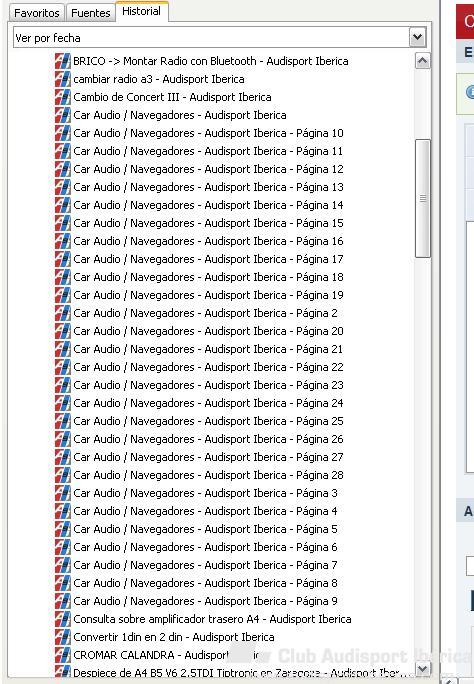Select 'Car Audio / Navegadores' Página 2 text
This screenshot has width=474, height=684.
pos(205,313)
